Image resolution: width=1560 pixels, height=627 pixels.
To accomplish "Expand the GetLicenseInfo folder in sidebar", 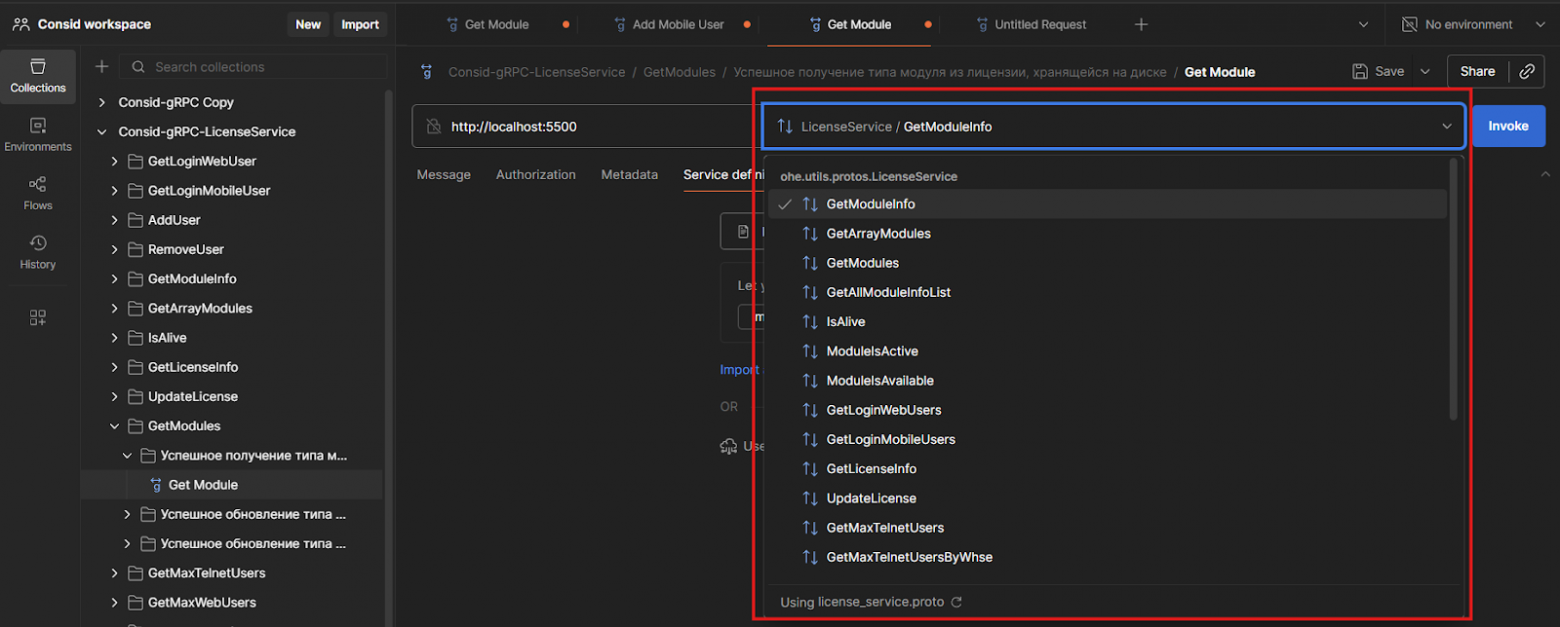I will [114, 367].
